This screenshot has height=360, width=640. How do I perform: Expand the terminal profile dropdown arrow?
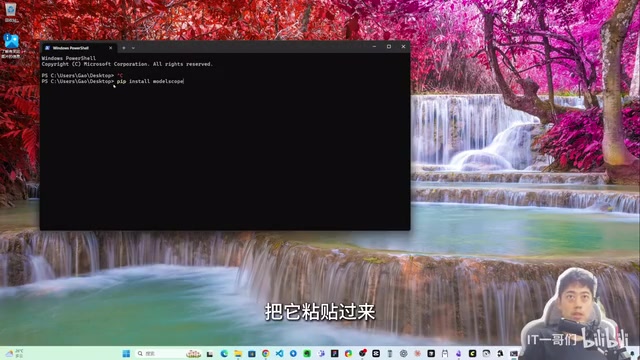pos(133,48)
